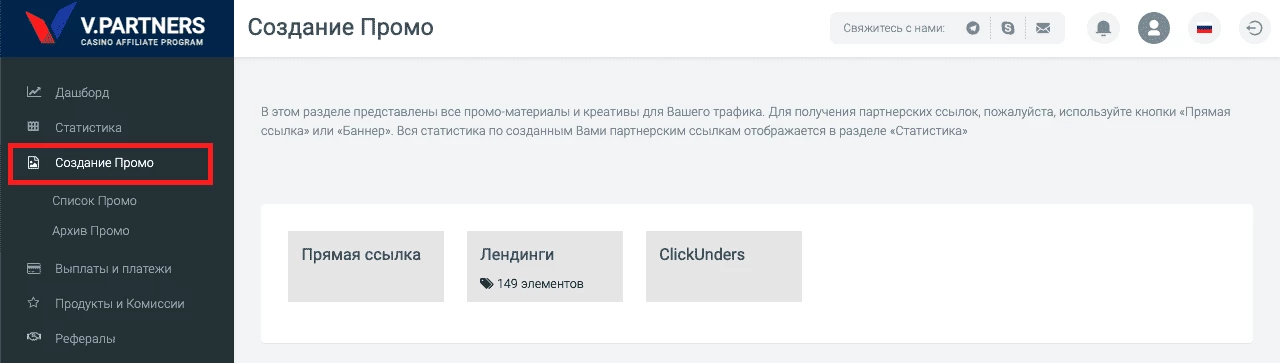Click the logout arrow icon
Image resolution: width=1280 pixels, height=363 pixels.
(1254, 28)
